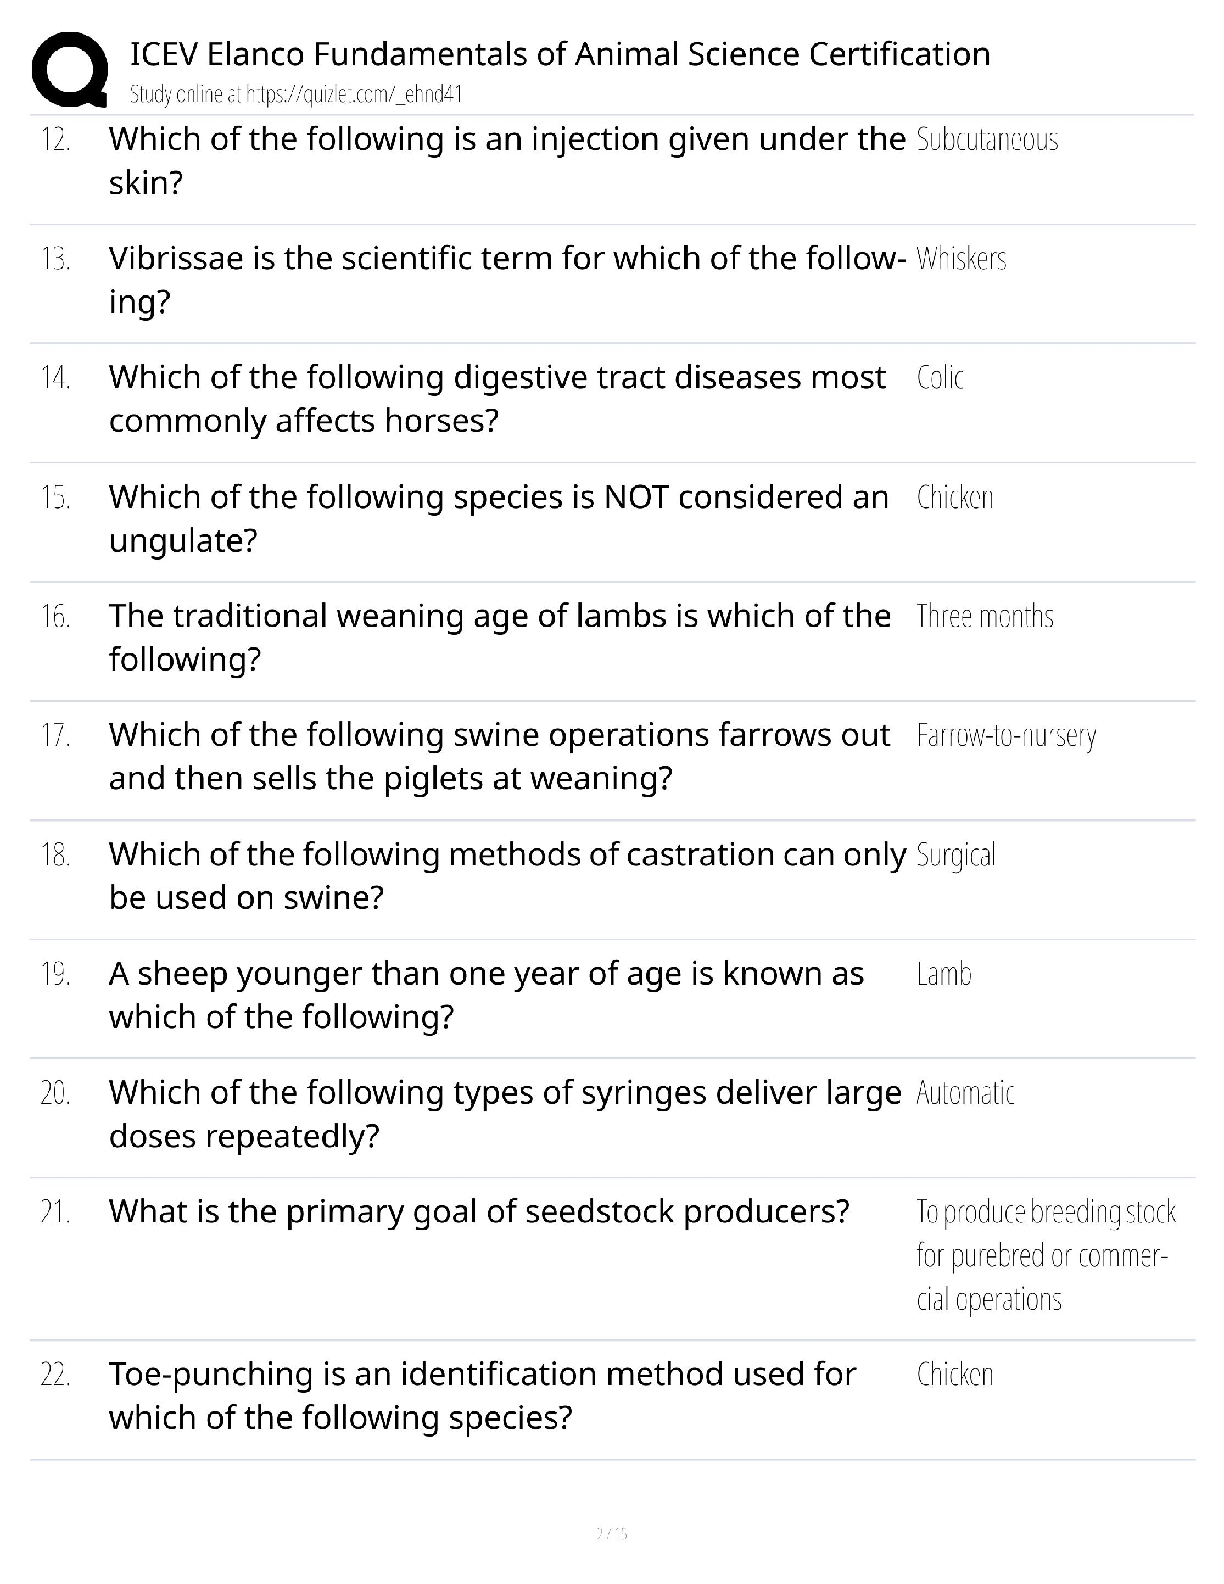Select the seedstock producers question
This screenshot has width=1224, height=1584.
[479, 1212]
